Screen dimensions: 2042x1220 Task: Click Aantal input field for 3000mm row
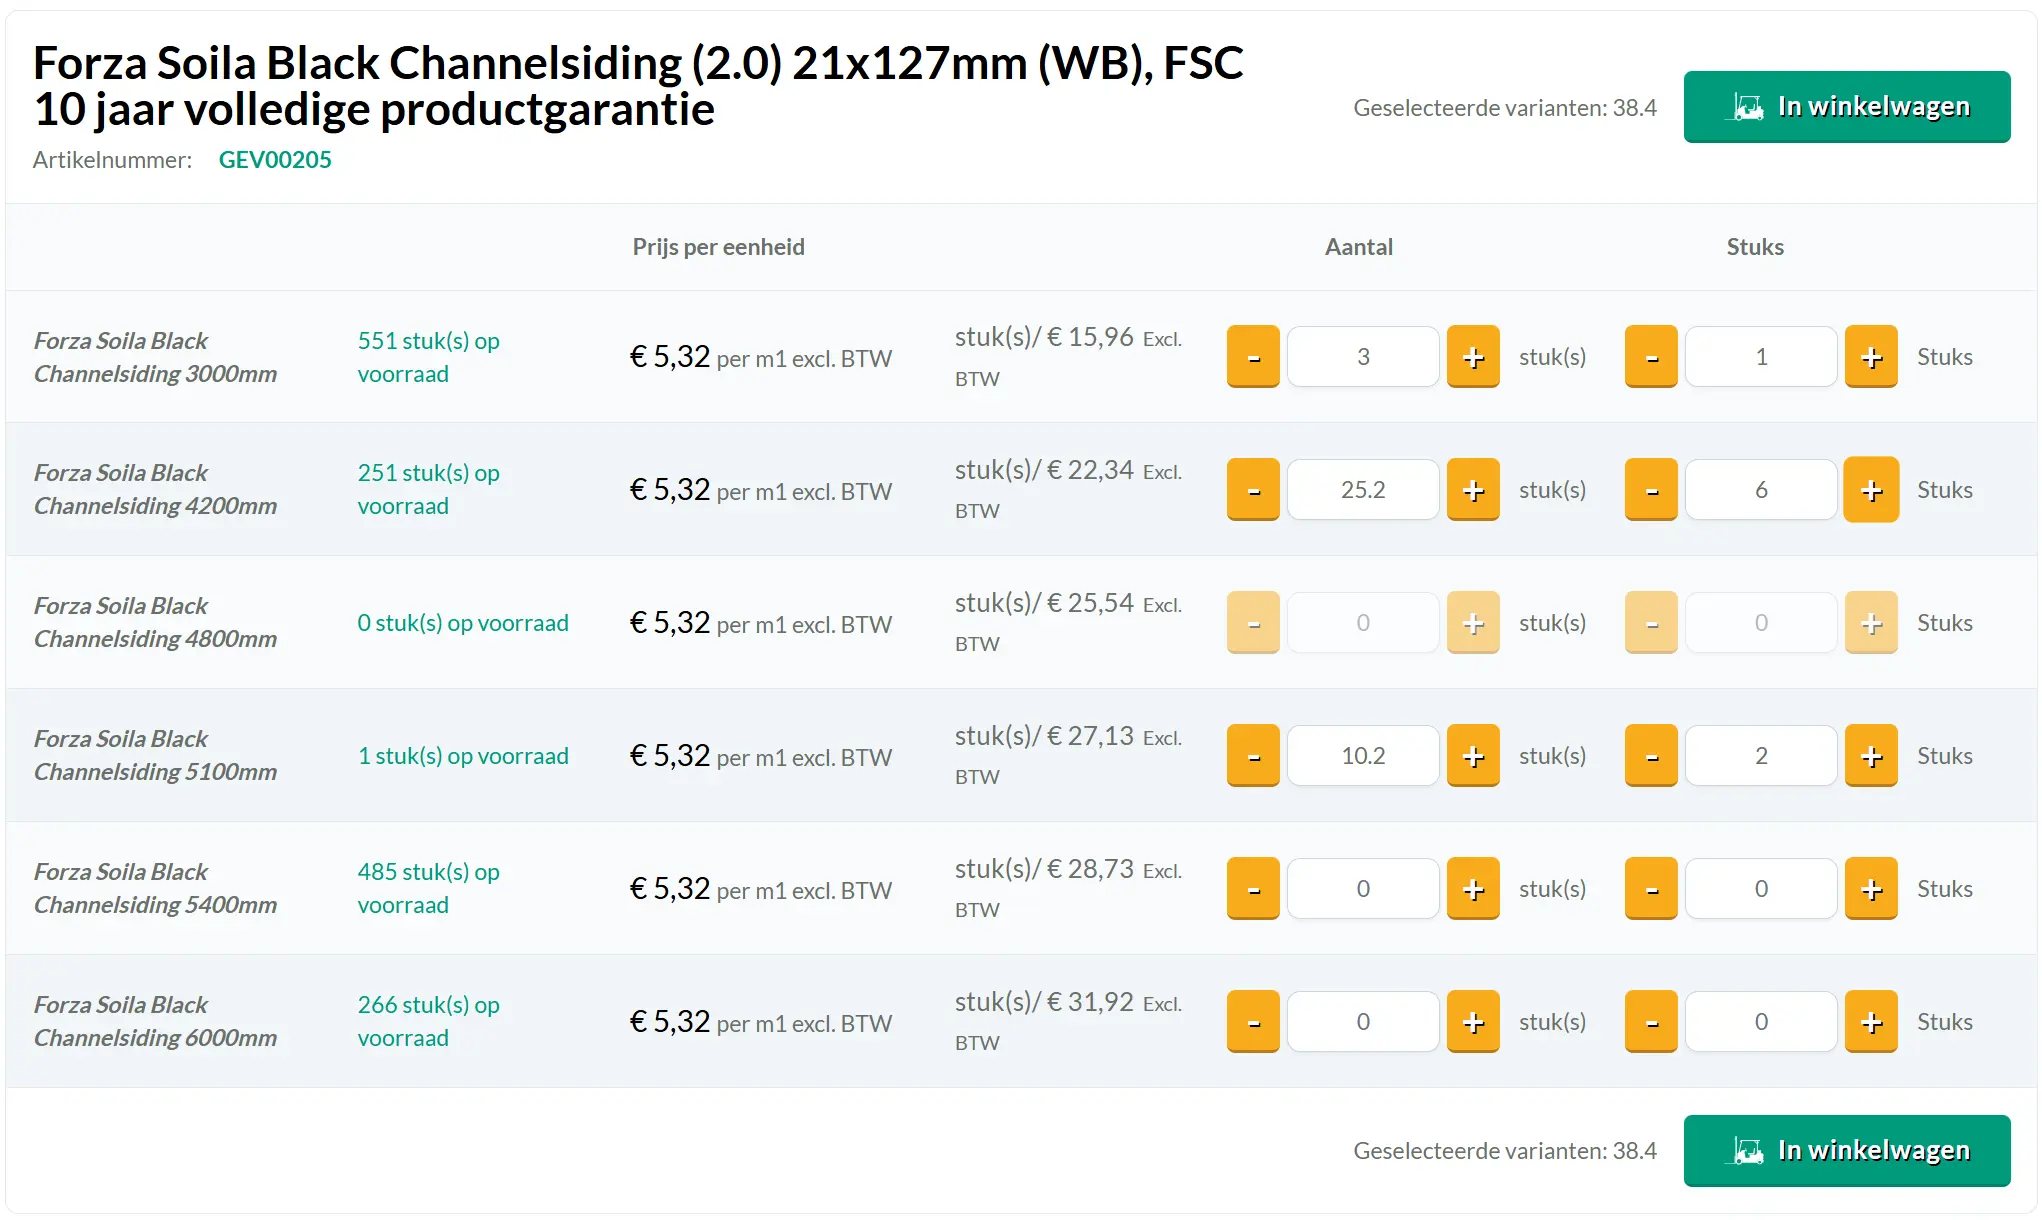[1363, 357]
